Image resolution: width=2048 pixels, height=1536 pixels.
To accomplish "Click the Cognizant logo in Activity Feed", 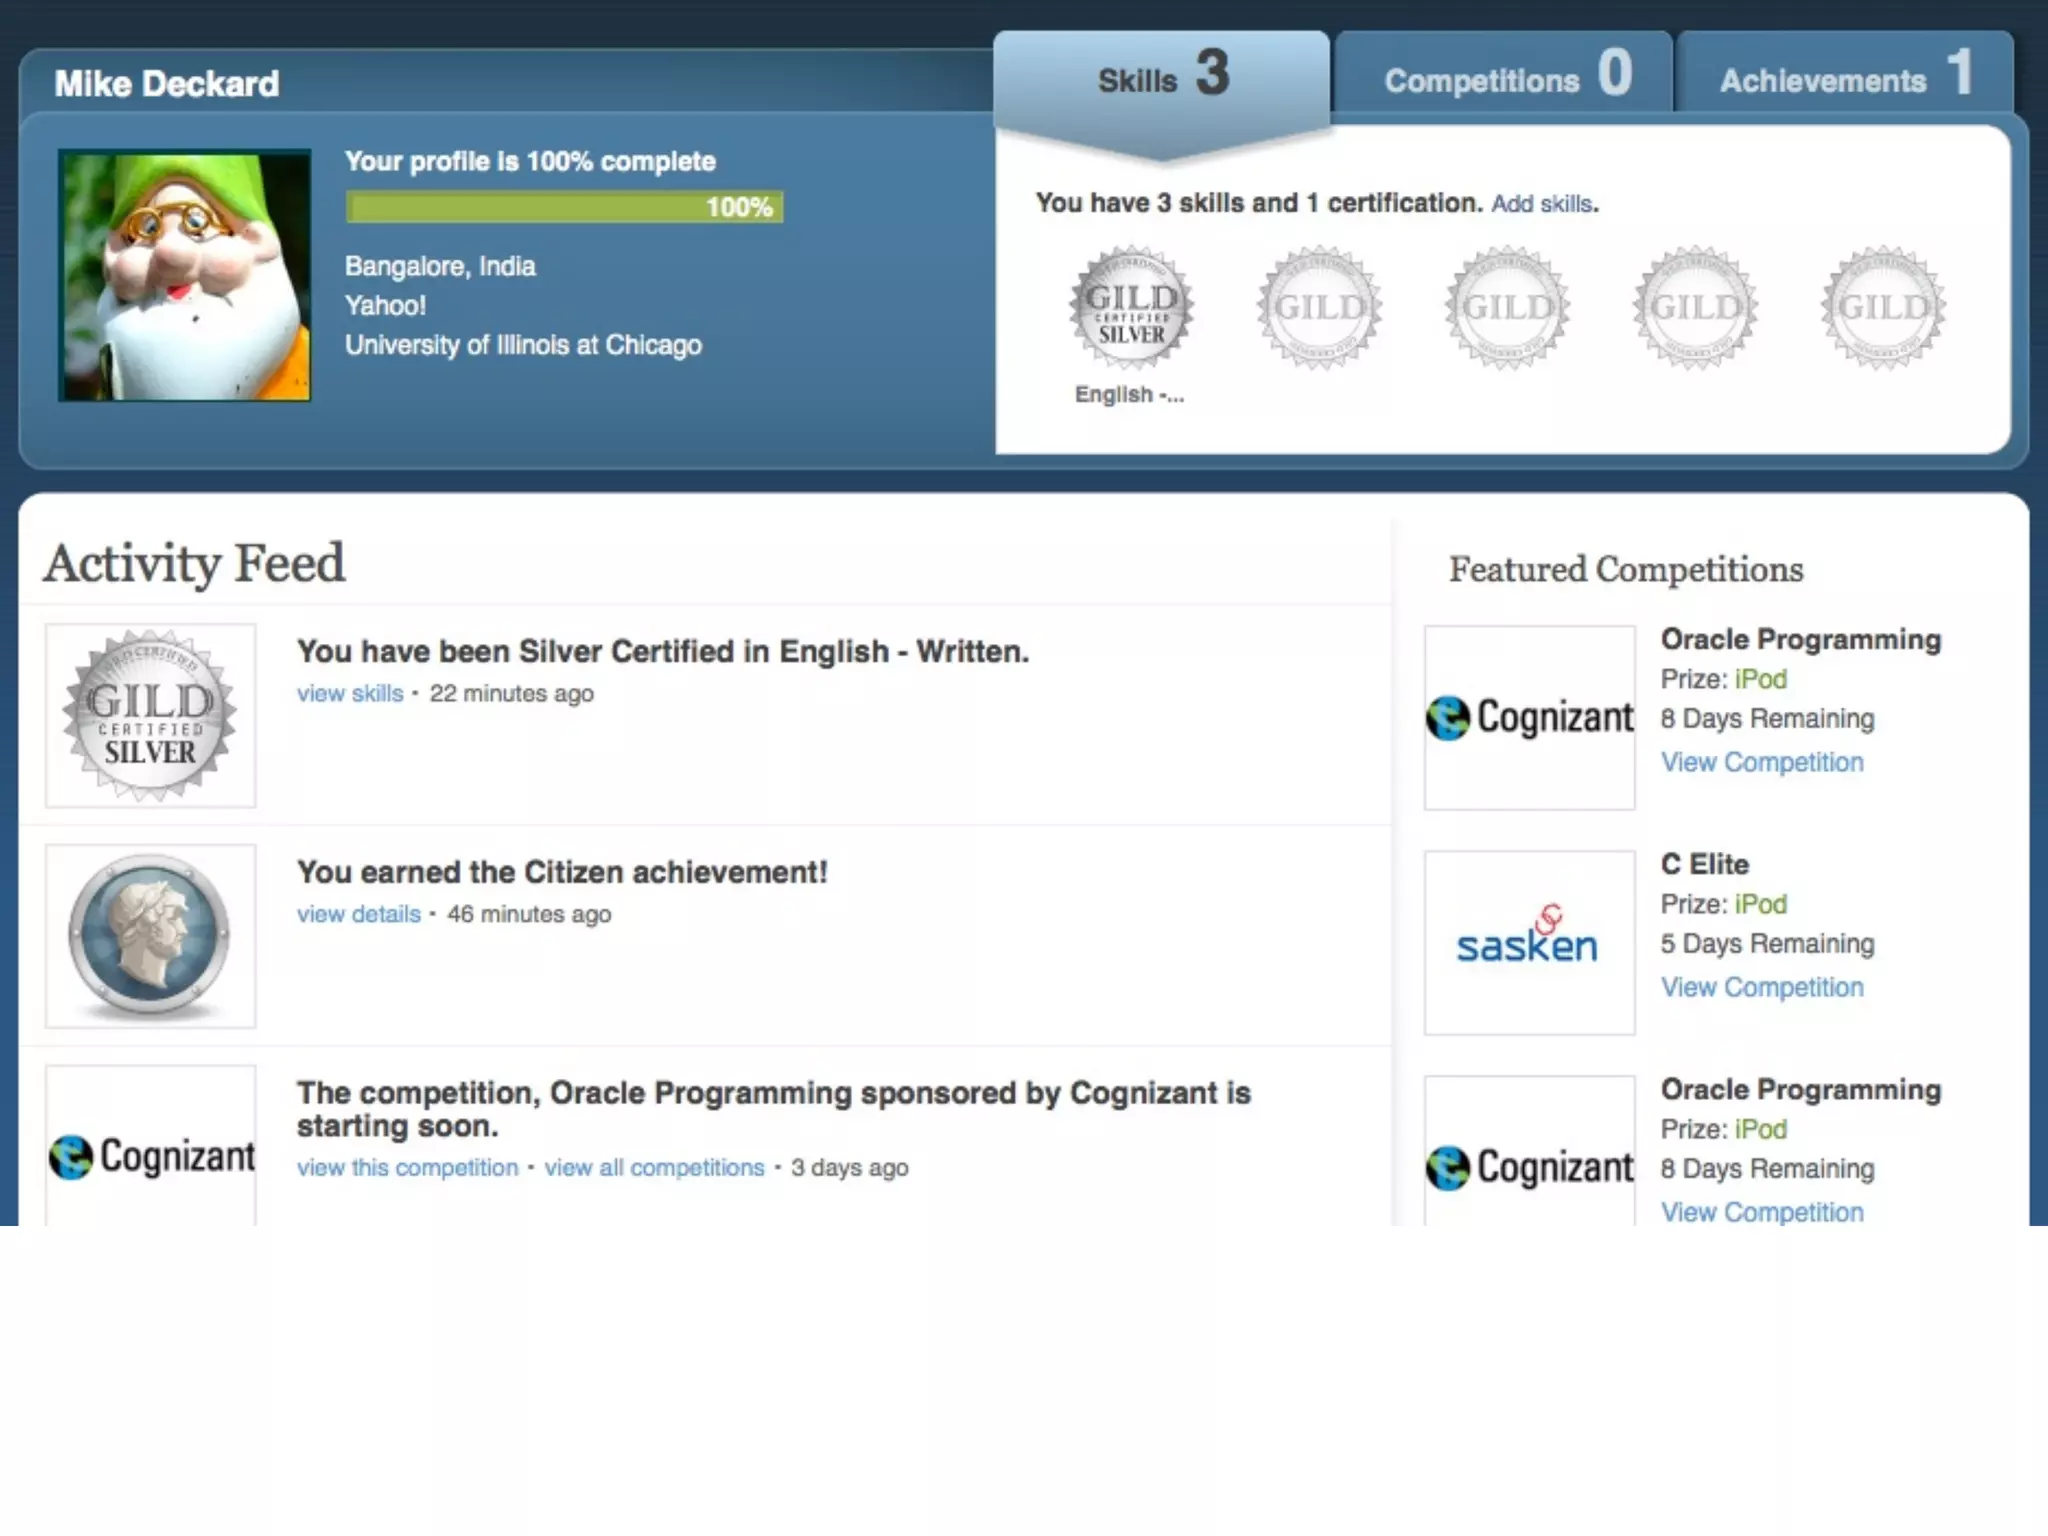I will coord(150,1155).
